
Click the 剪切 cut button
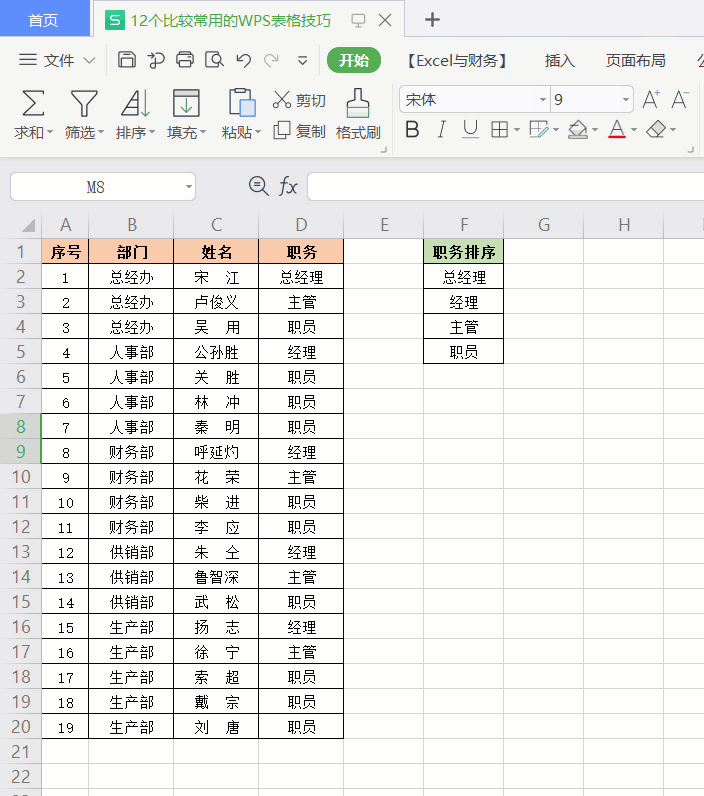coord(300,100)
